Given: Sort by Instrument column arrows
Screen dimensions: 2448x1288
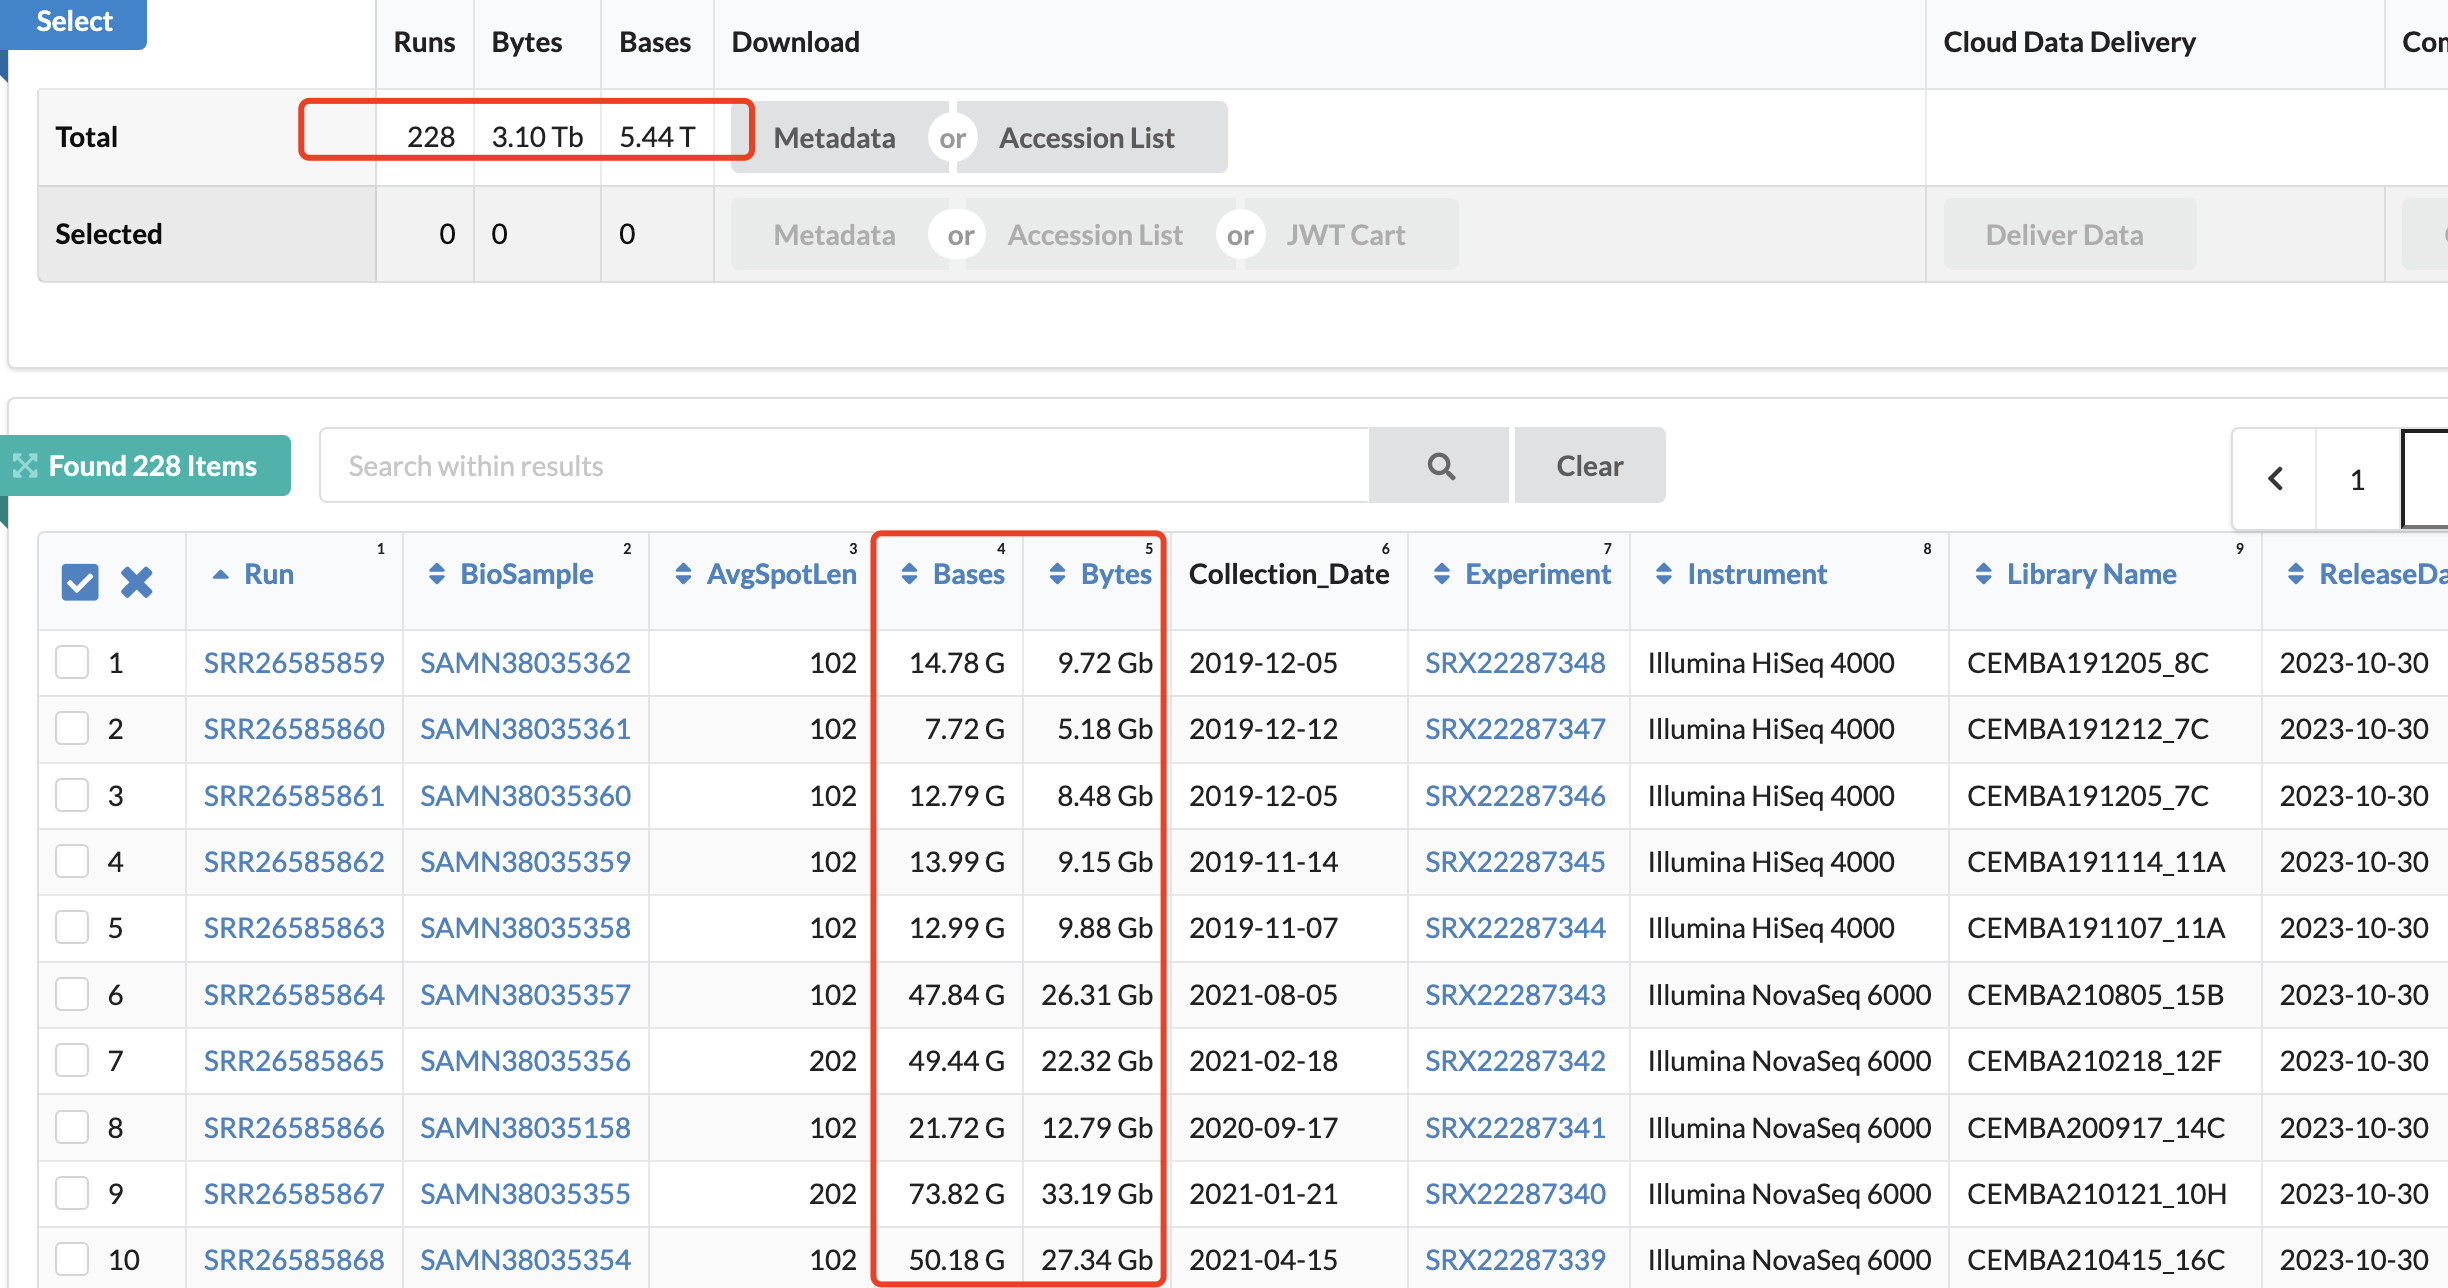Looking at the screenshot, I should pyautogui.click(x=1664, y=574).
